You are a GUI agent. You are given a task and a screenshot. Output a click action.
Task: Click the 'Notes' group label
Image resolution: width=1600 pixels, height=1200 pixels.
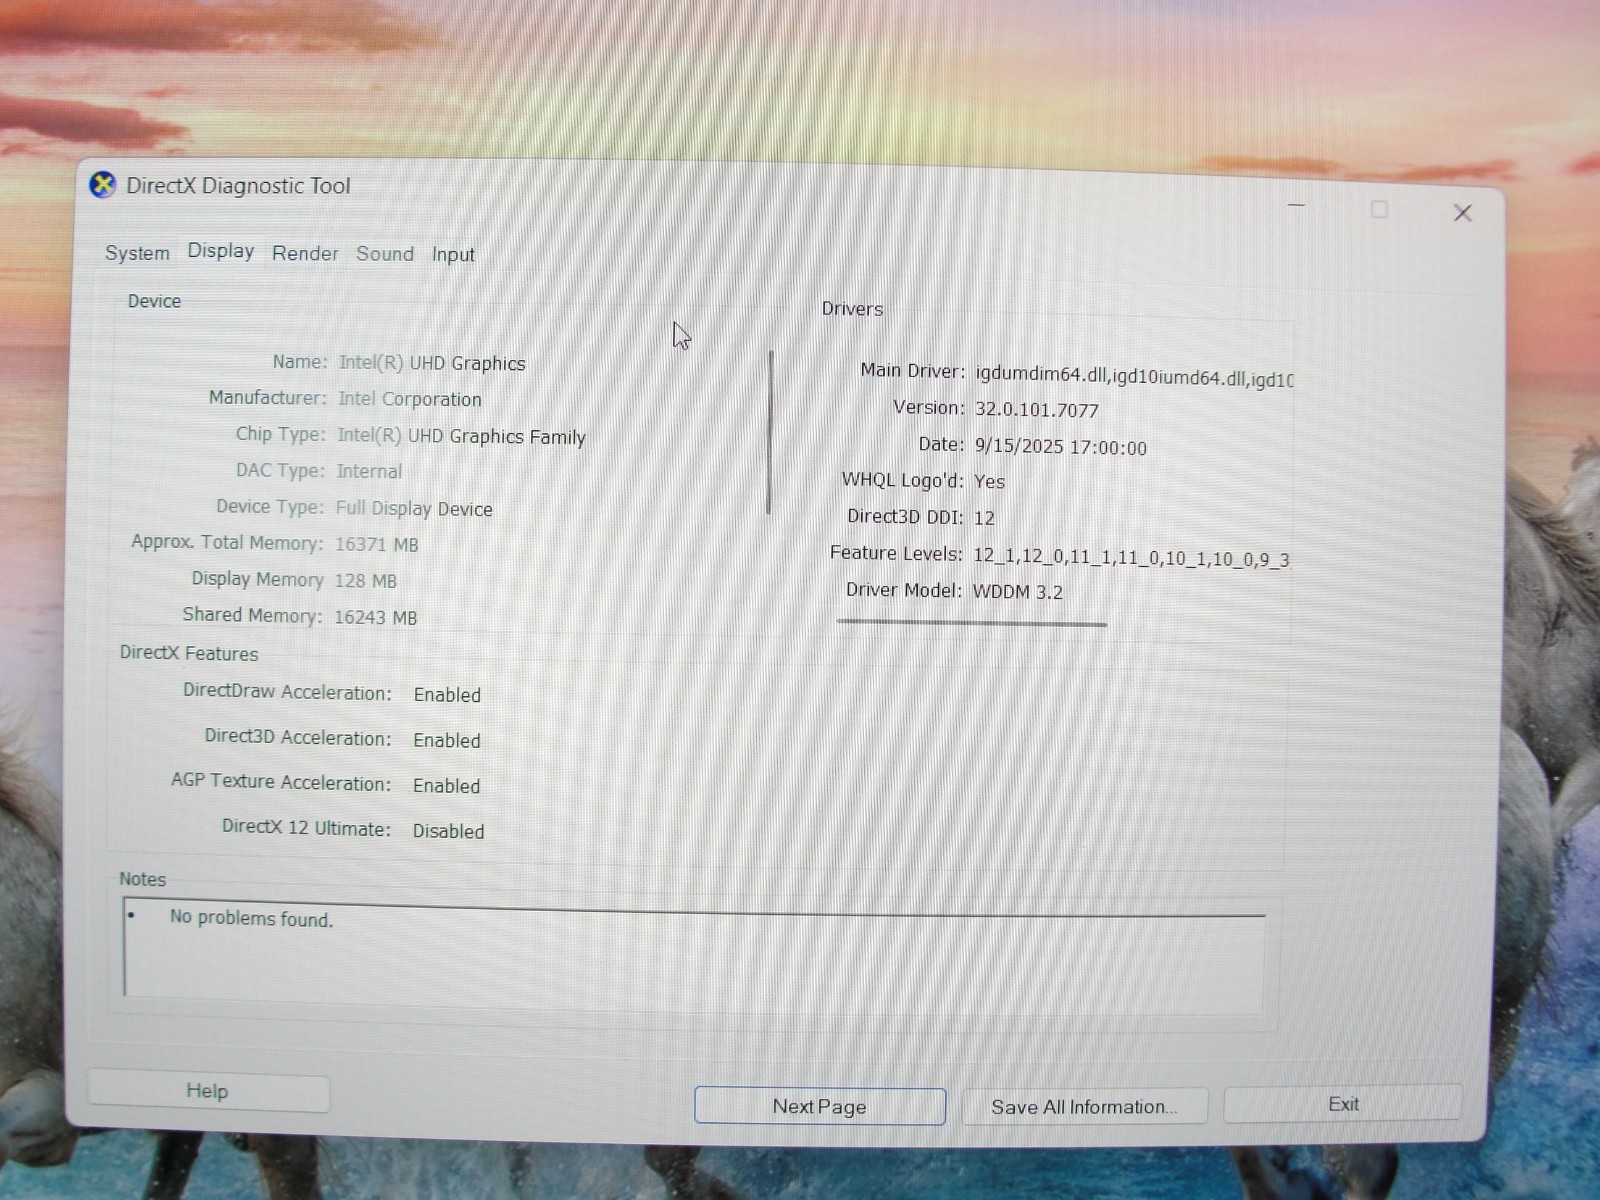pyautogui.click(x=142, y=879)
